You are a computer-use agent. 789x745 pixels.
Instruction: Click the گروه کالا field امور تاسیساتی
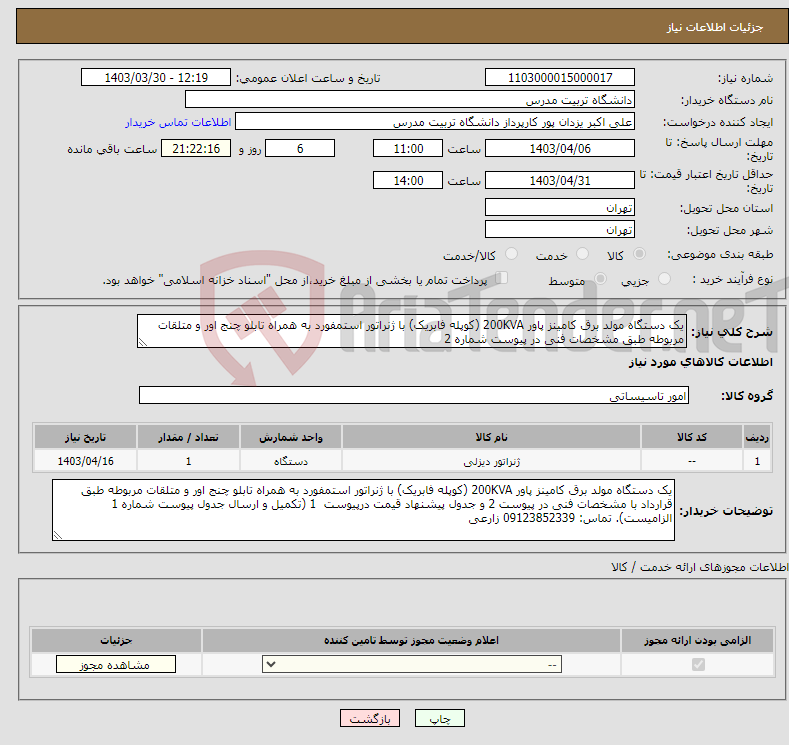pyautogui.click(x=414, y=395)
